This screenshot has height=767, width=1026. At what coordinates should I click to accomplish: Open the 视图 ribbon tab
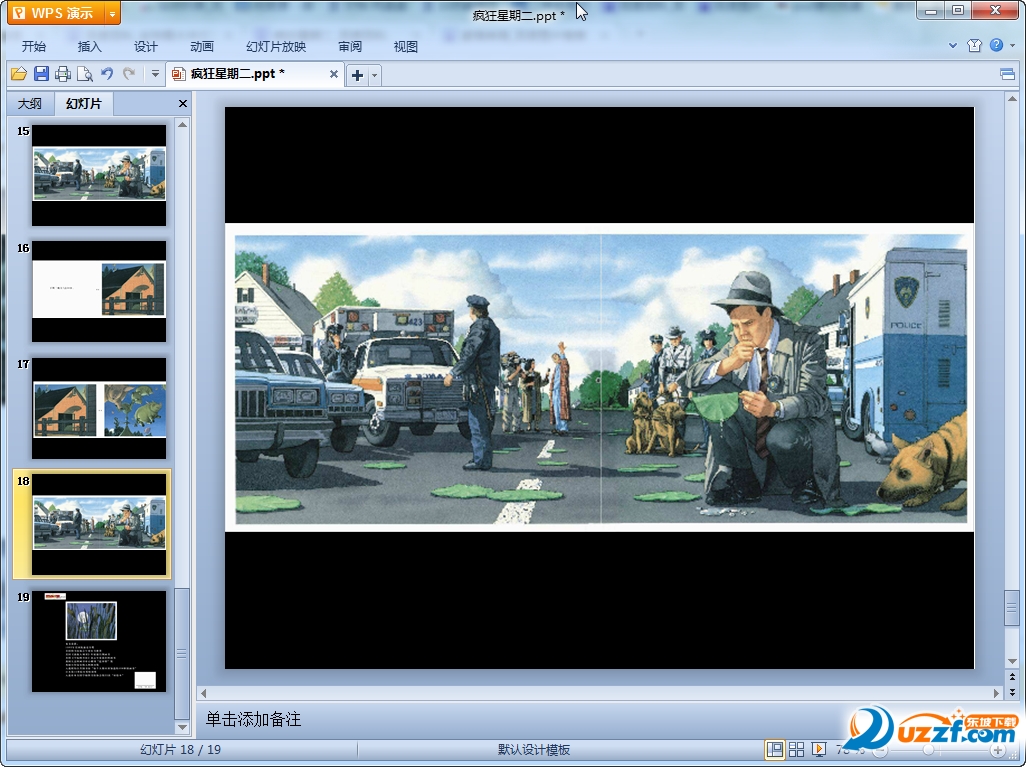[x=406, y=46]
